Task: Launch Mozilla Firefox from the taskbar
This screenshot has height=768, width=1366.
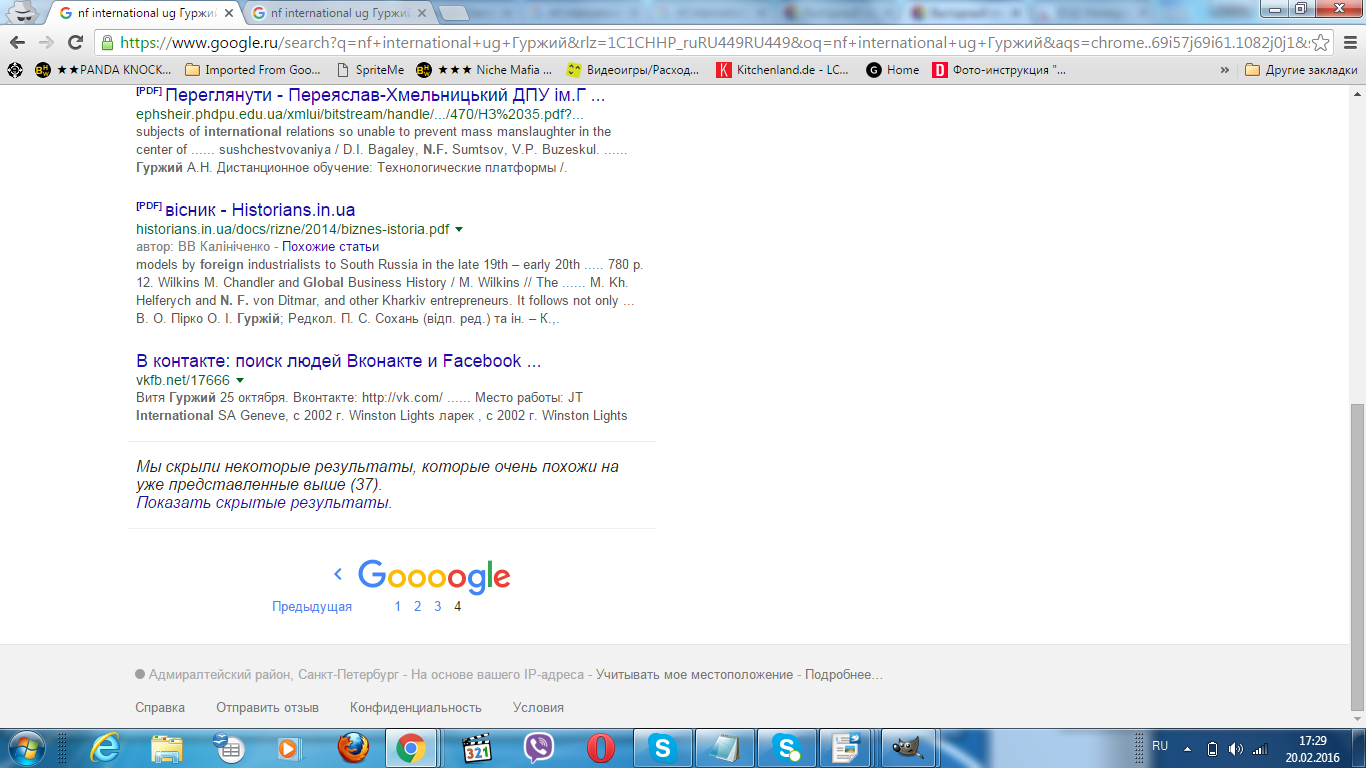Action: [352, 747]
